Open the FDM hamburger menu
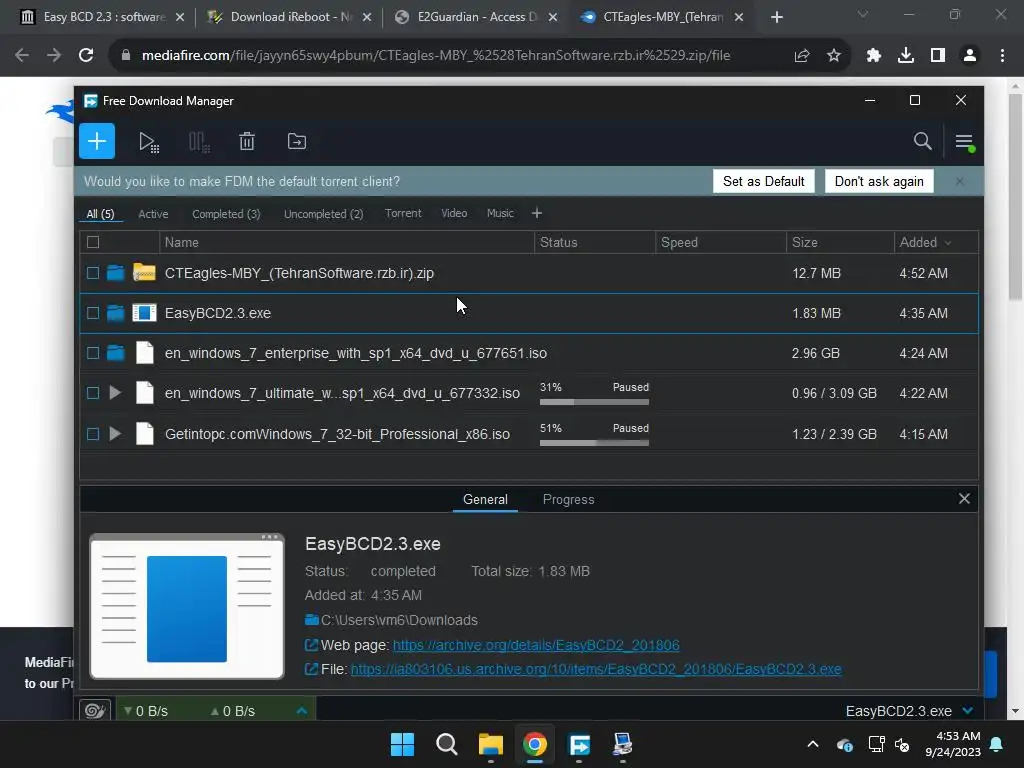The image size is (1024, 768). pos(965,141)
